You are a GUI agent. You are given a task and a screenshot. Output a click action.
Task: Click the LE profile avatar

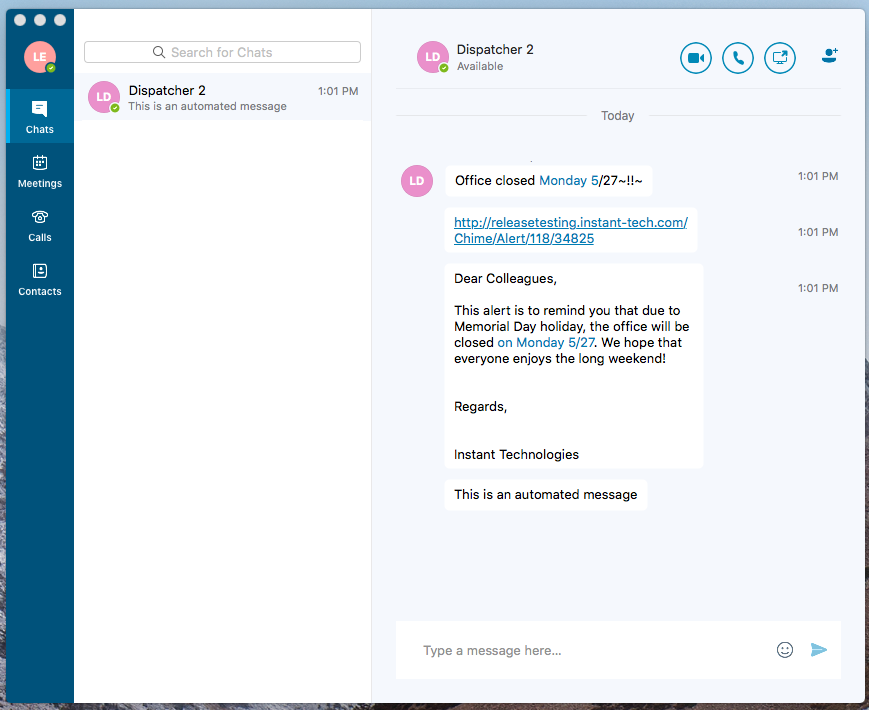point(40,57)
